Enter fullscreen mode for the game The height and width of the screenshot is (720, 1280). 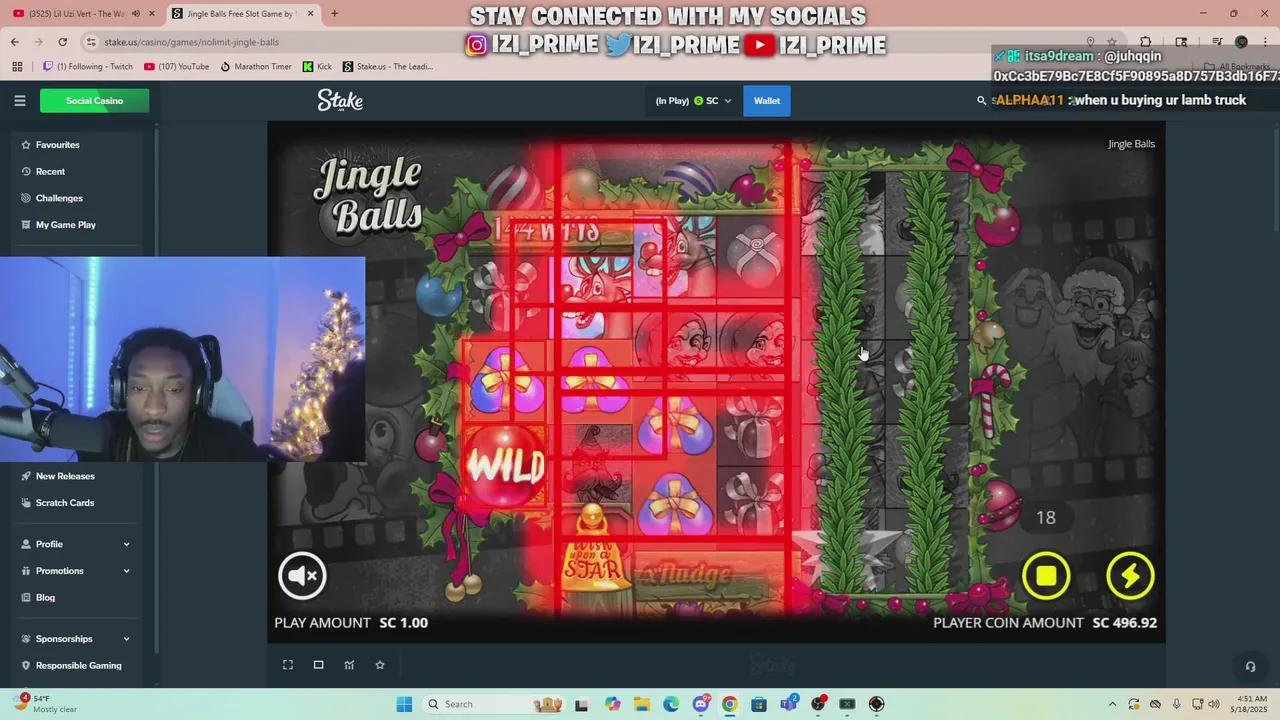pyautogui.click(x=288, y=665)
